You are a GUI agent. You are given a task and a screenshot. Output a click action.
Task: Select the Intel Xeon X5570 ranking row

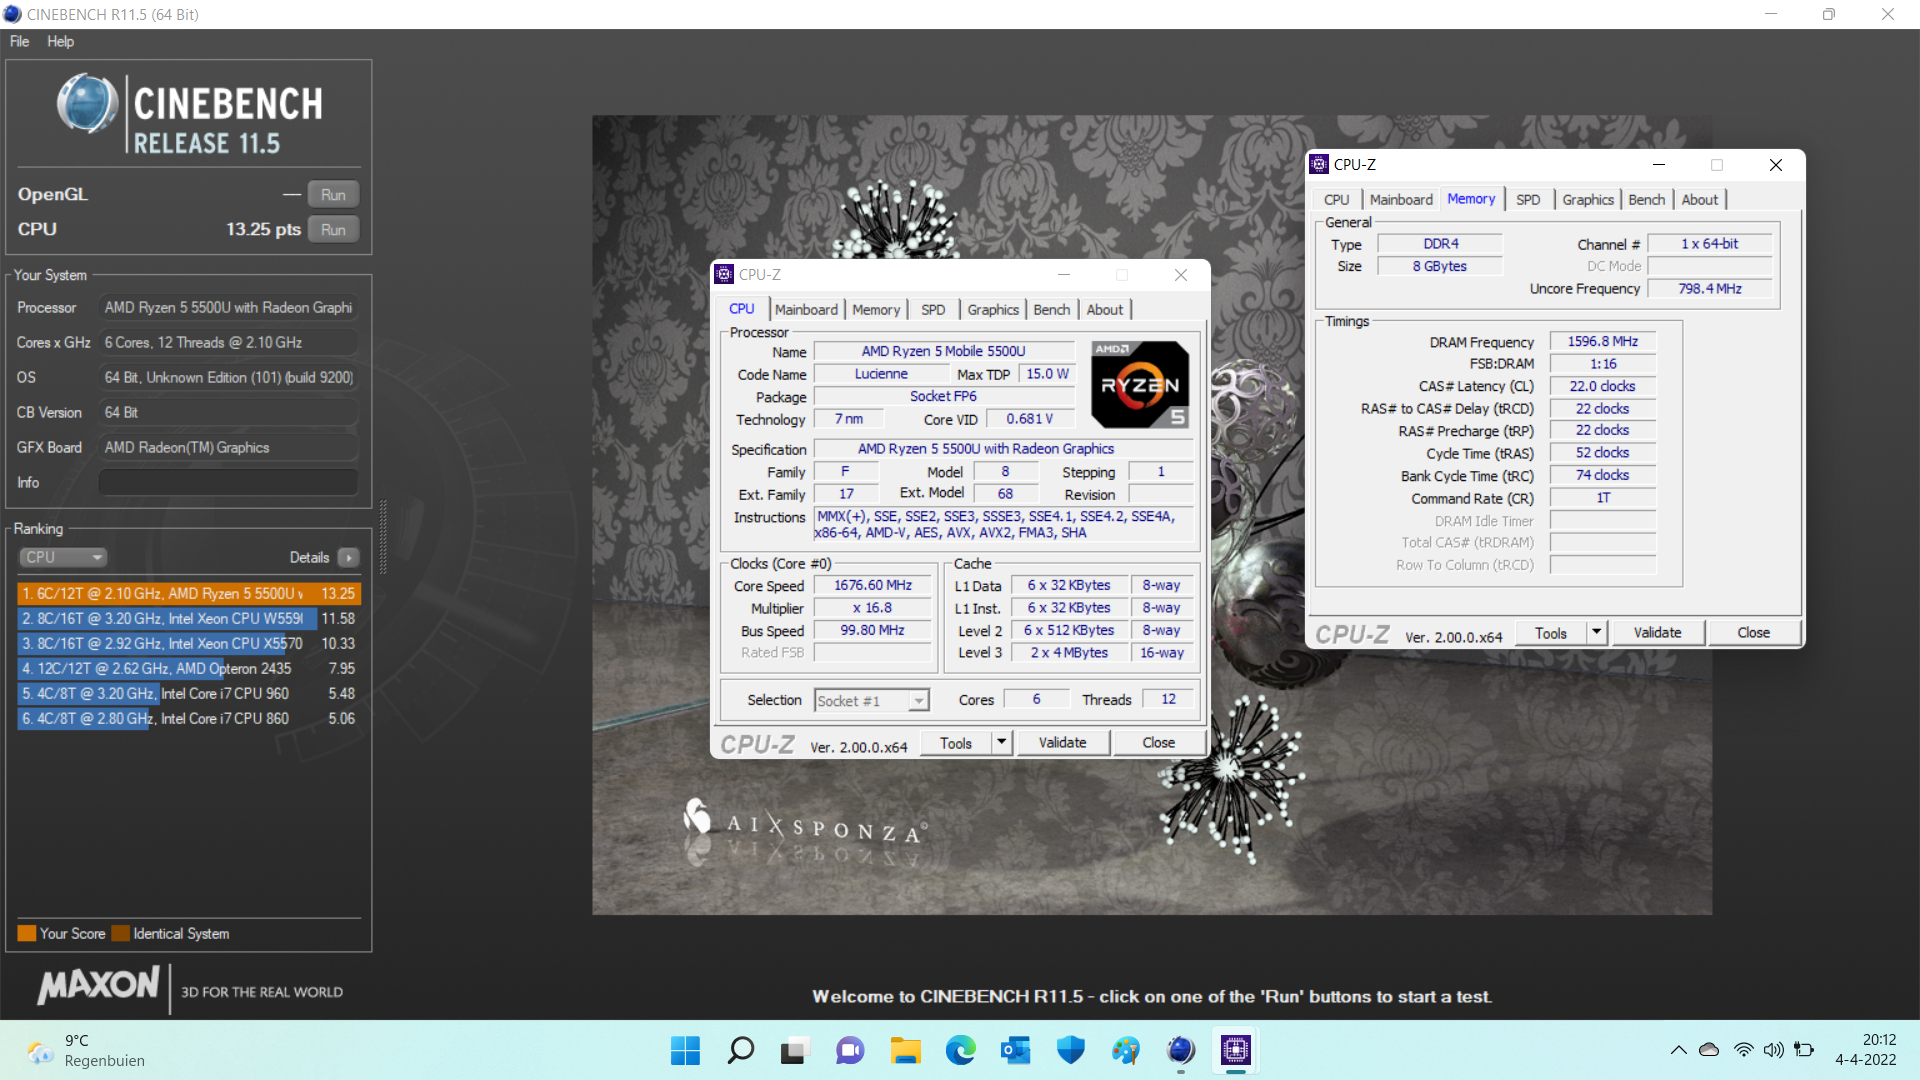[x=188, y=643]
